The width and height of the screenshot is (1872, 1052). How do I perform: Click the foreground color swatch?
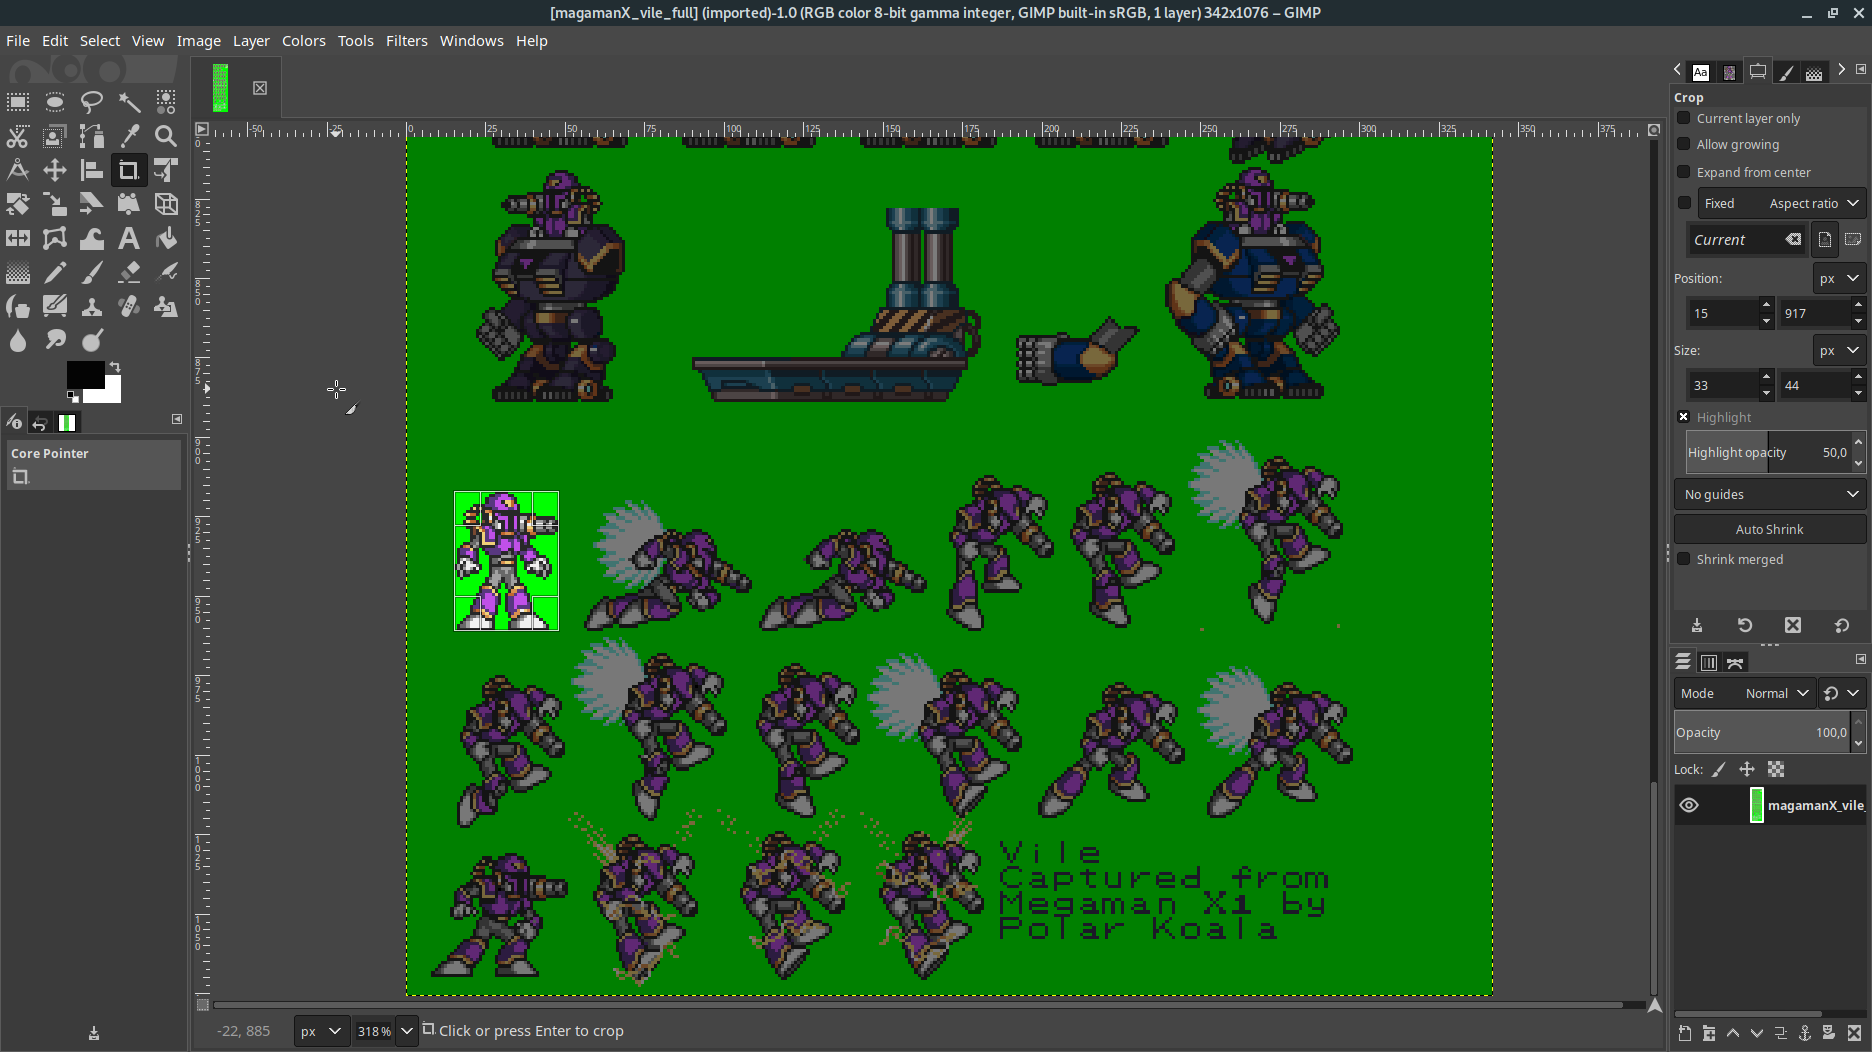(x=84, y=373)
